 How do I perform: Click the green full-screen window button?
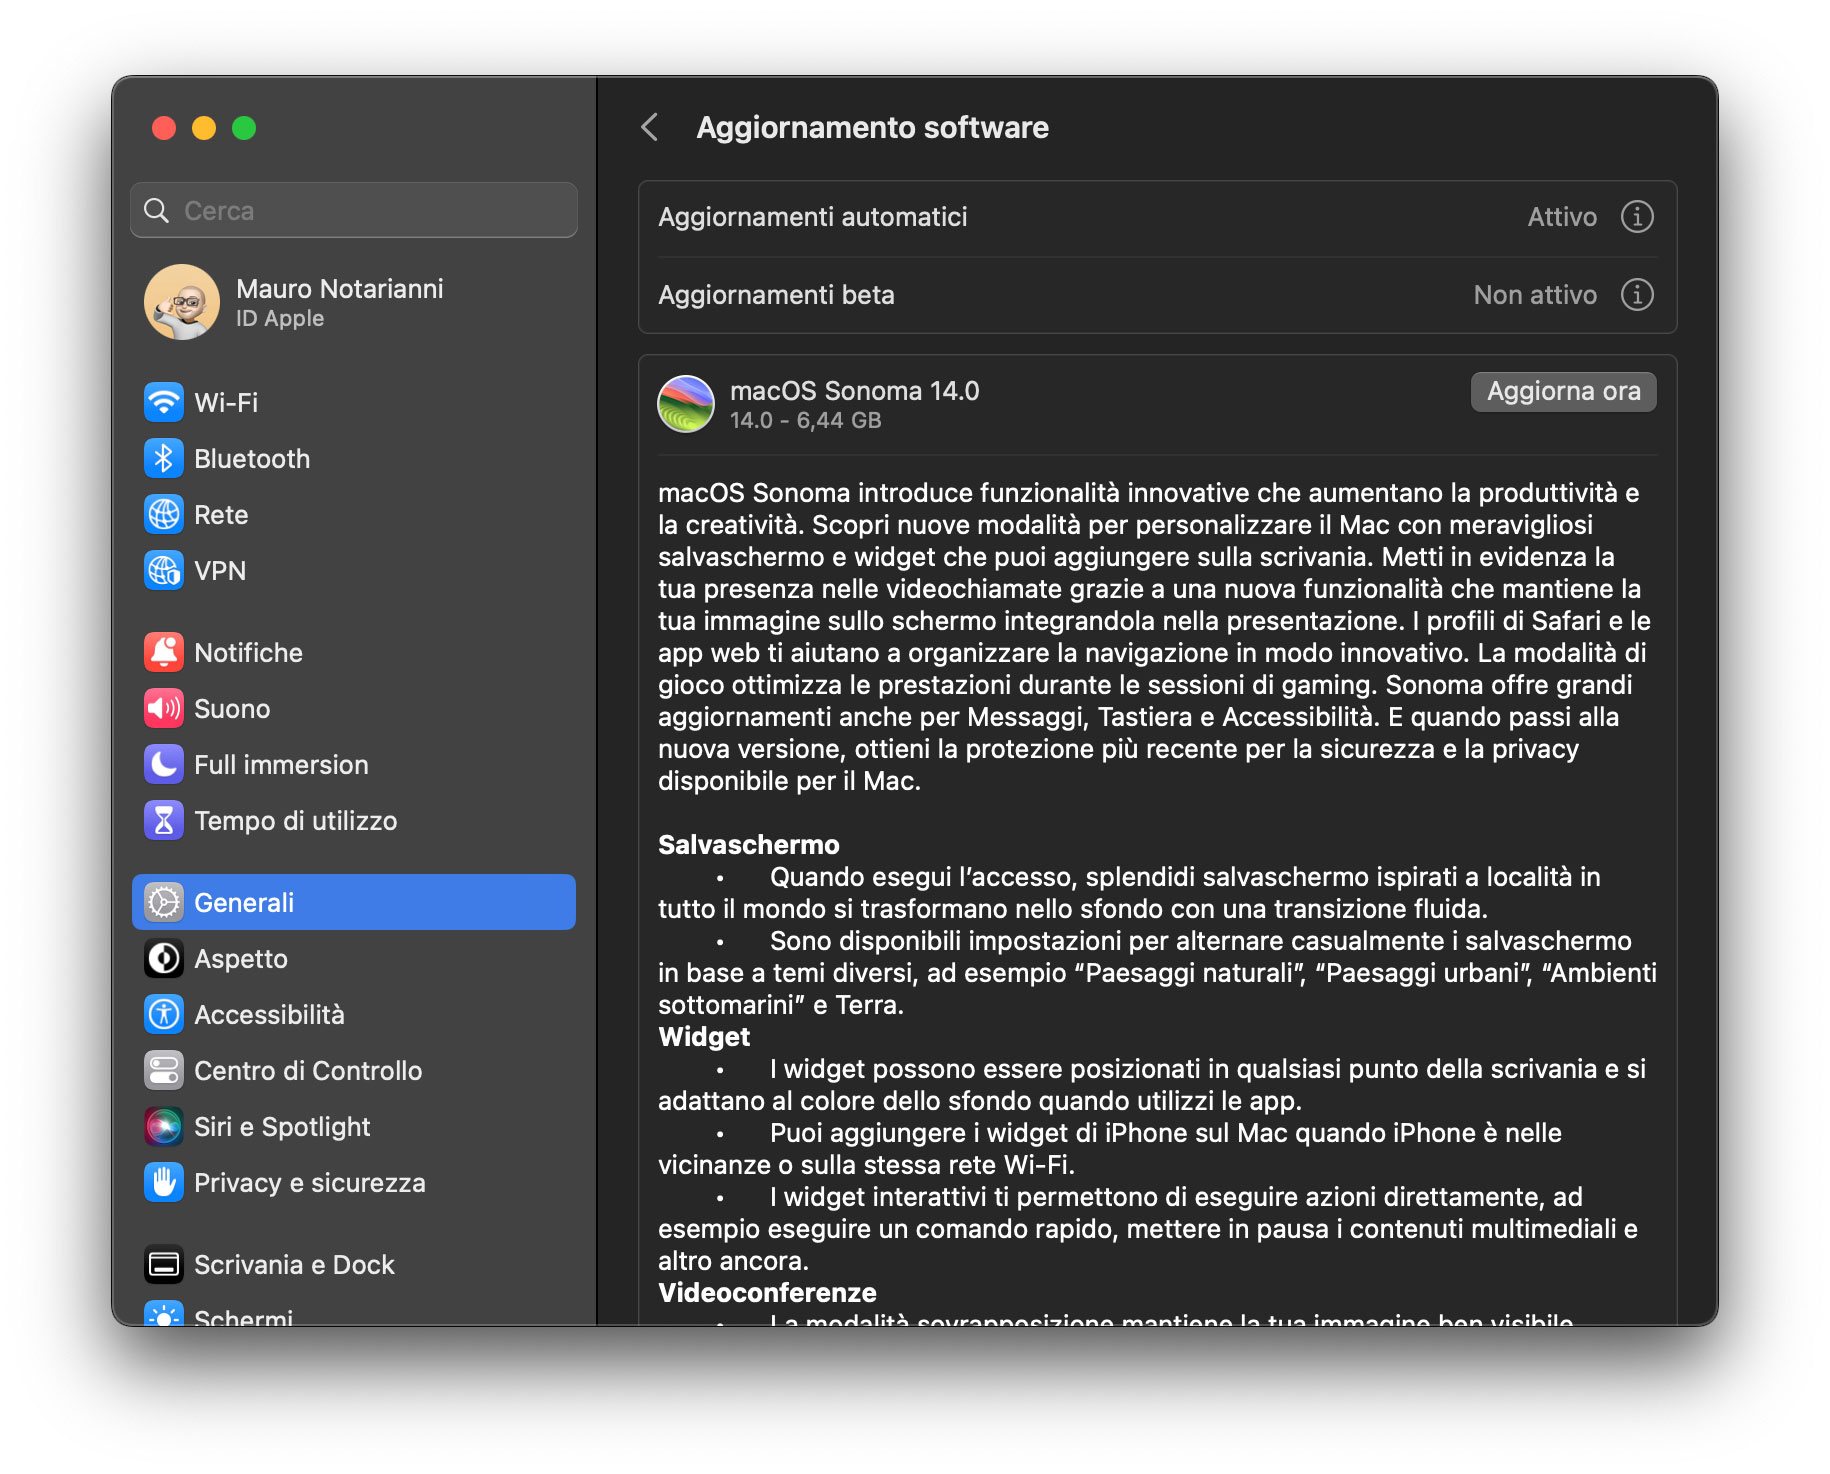coord(244,128)
